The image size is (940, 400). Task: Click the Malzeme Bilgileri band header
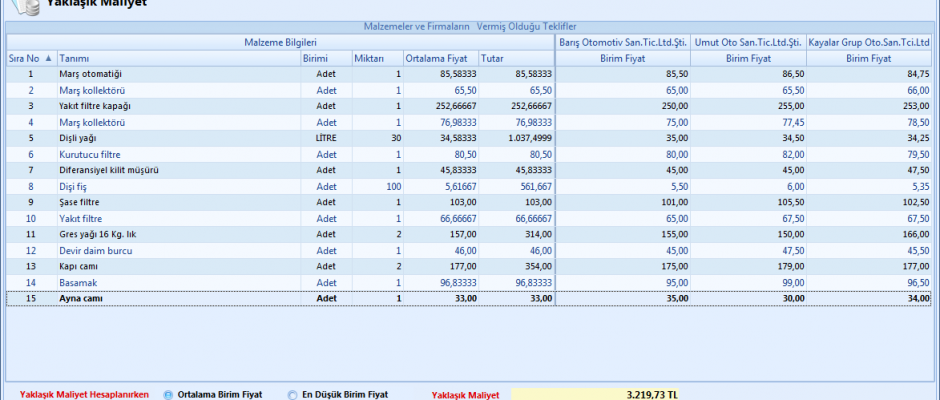click(280, 42)
